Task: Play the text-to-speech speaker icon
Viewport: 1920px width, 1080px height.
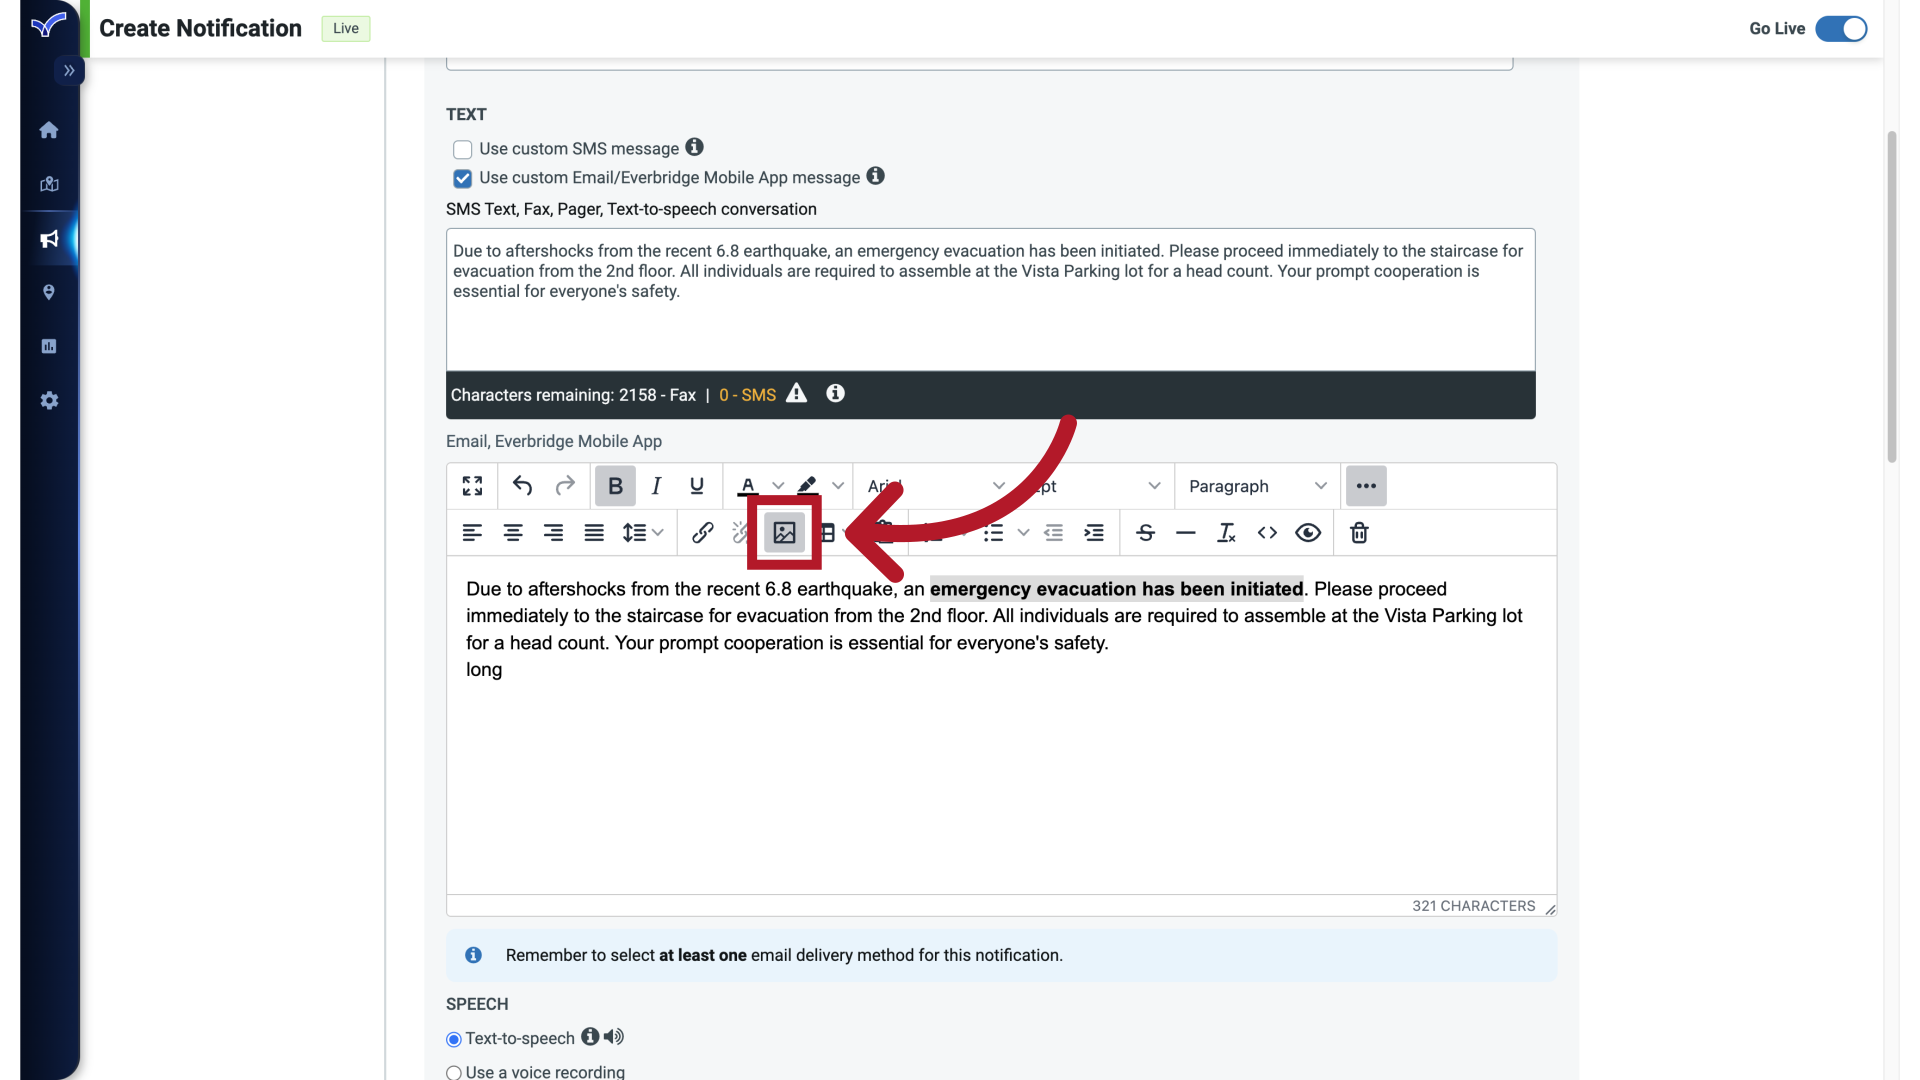Action: pos(613,1037)
